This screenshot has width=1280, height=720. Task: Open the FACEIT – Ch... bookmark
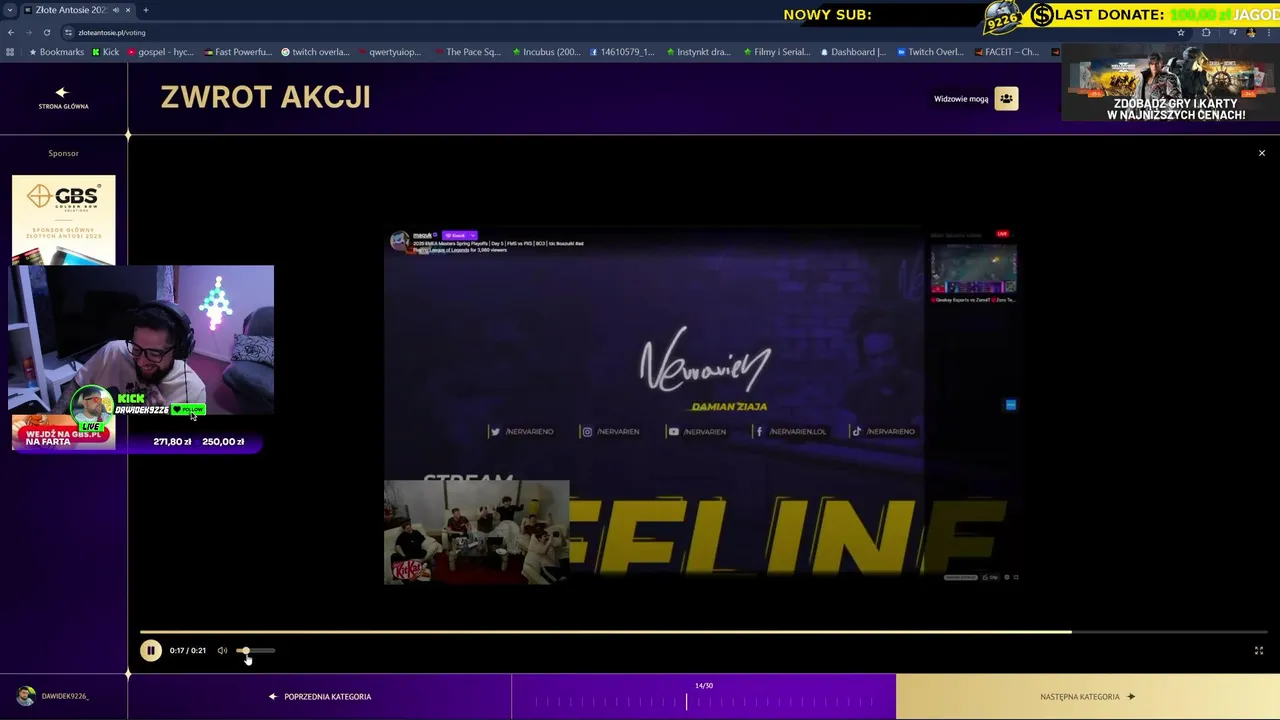click(x=1006, y=52)
